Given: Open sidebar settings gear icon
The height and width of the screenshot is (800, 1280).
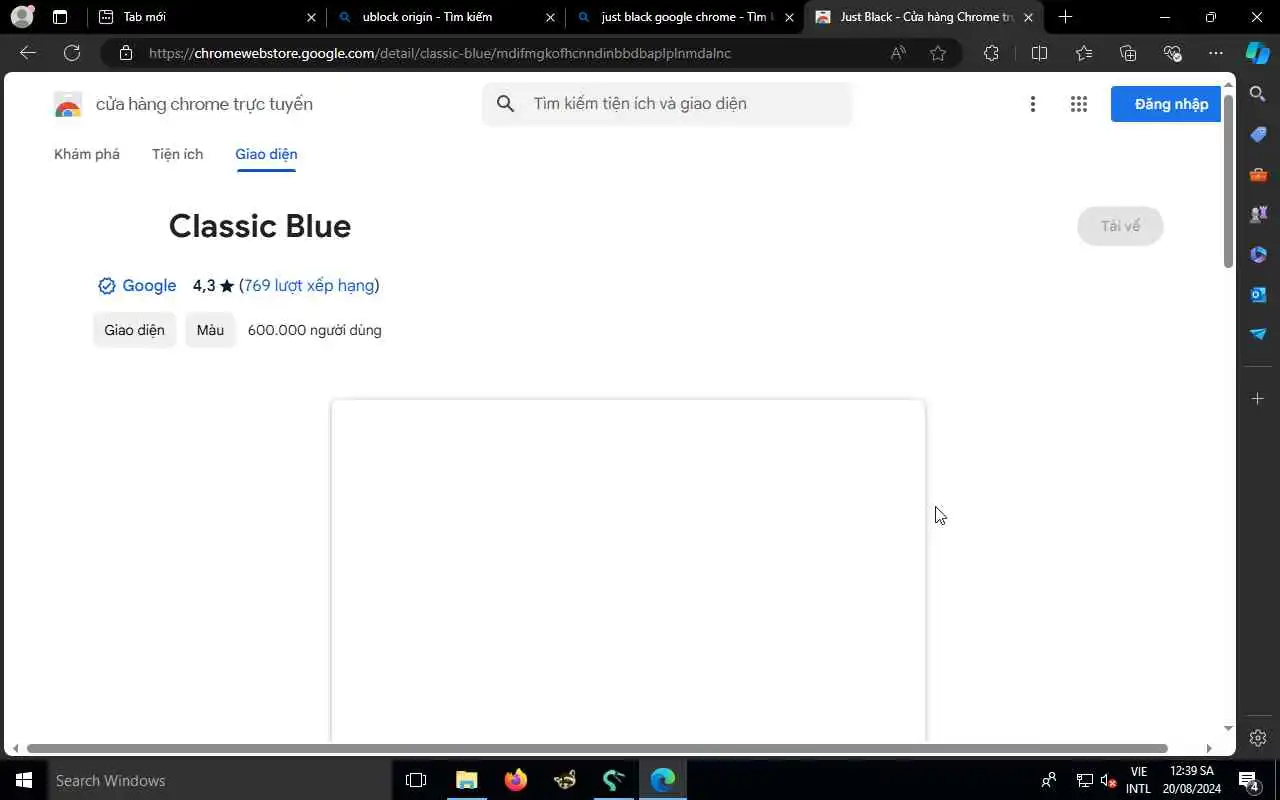Looking at the screenshot, I should pos(1258,738).
